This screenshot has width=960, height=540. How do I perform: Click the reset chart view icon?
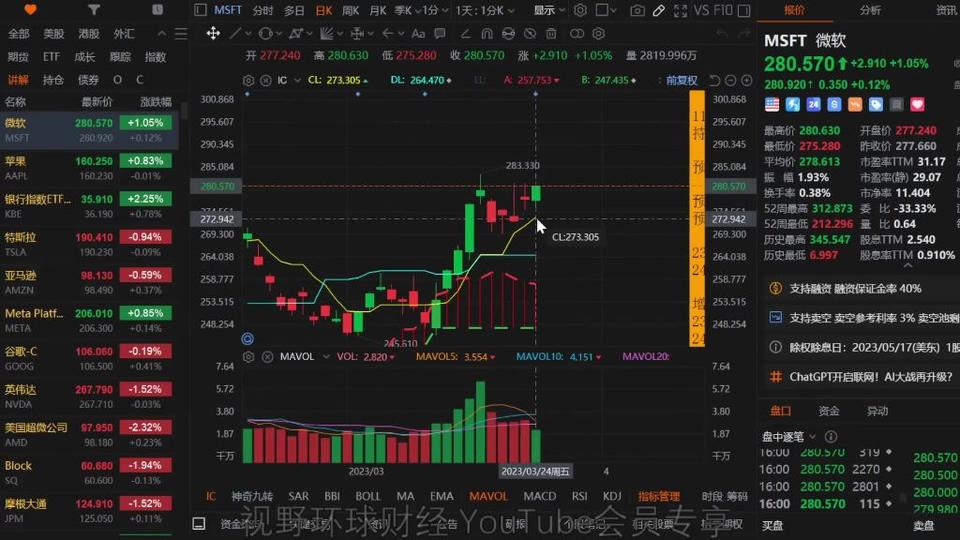(x=714, y=80)
